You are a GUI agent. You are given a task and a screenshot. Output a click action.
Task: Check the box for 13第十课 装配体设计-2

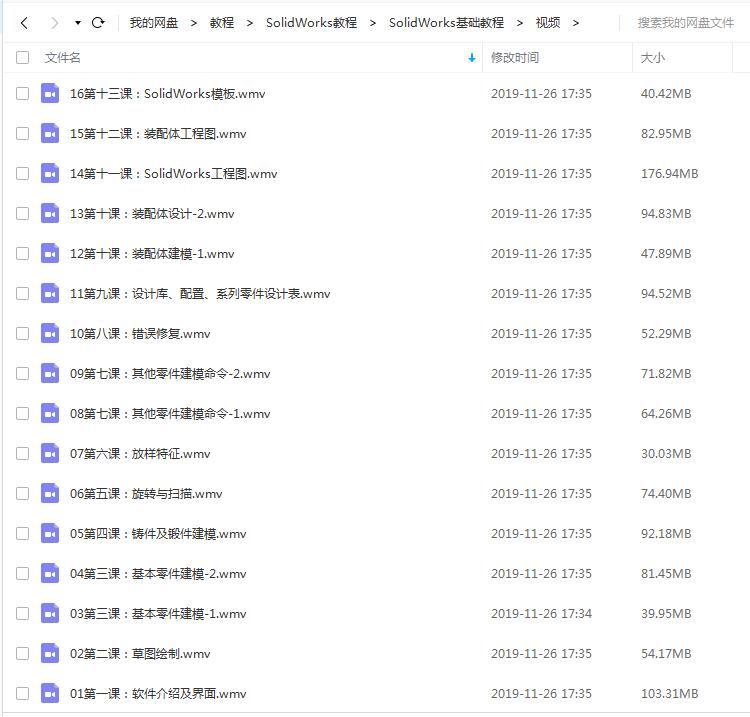(22, 213)
